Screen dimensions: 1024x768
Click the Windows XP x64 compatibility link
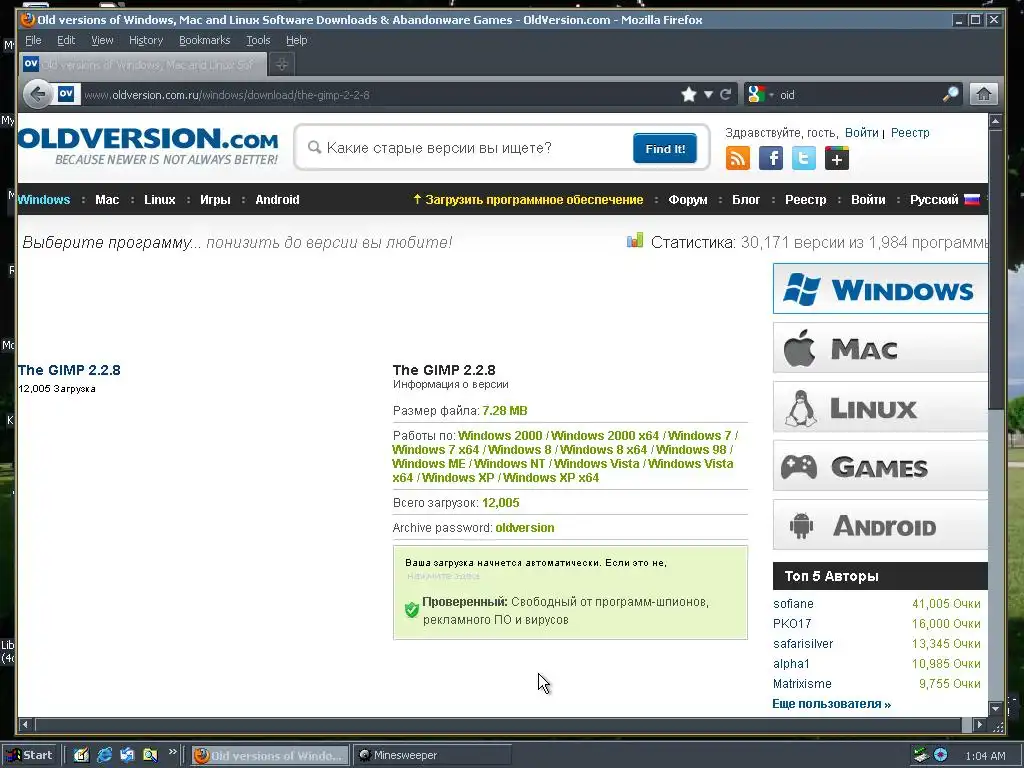point(551,477)
